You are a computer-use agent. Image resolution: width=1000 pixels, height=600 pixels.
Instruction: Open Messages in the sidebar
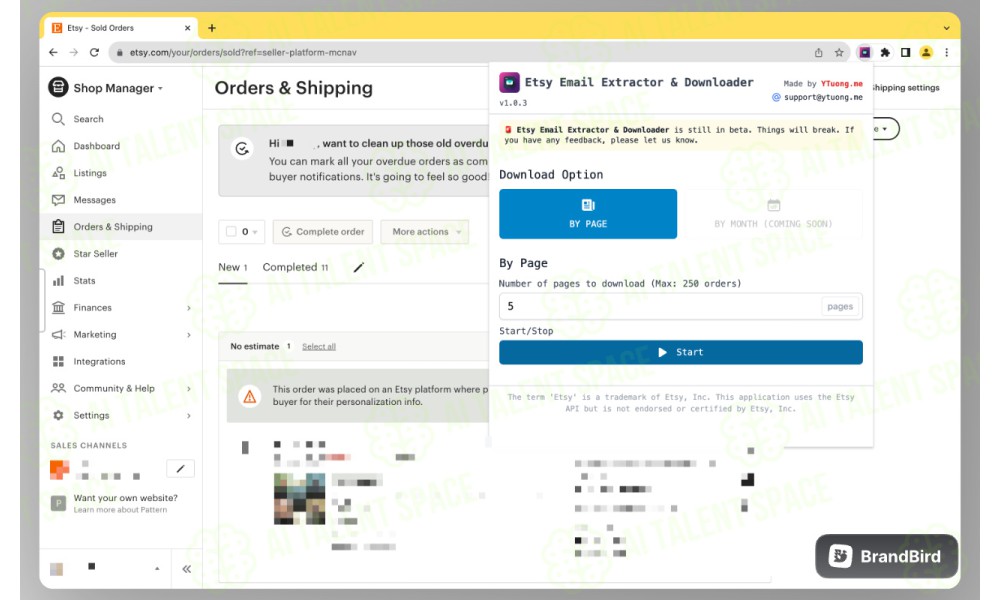(94, 200)
